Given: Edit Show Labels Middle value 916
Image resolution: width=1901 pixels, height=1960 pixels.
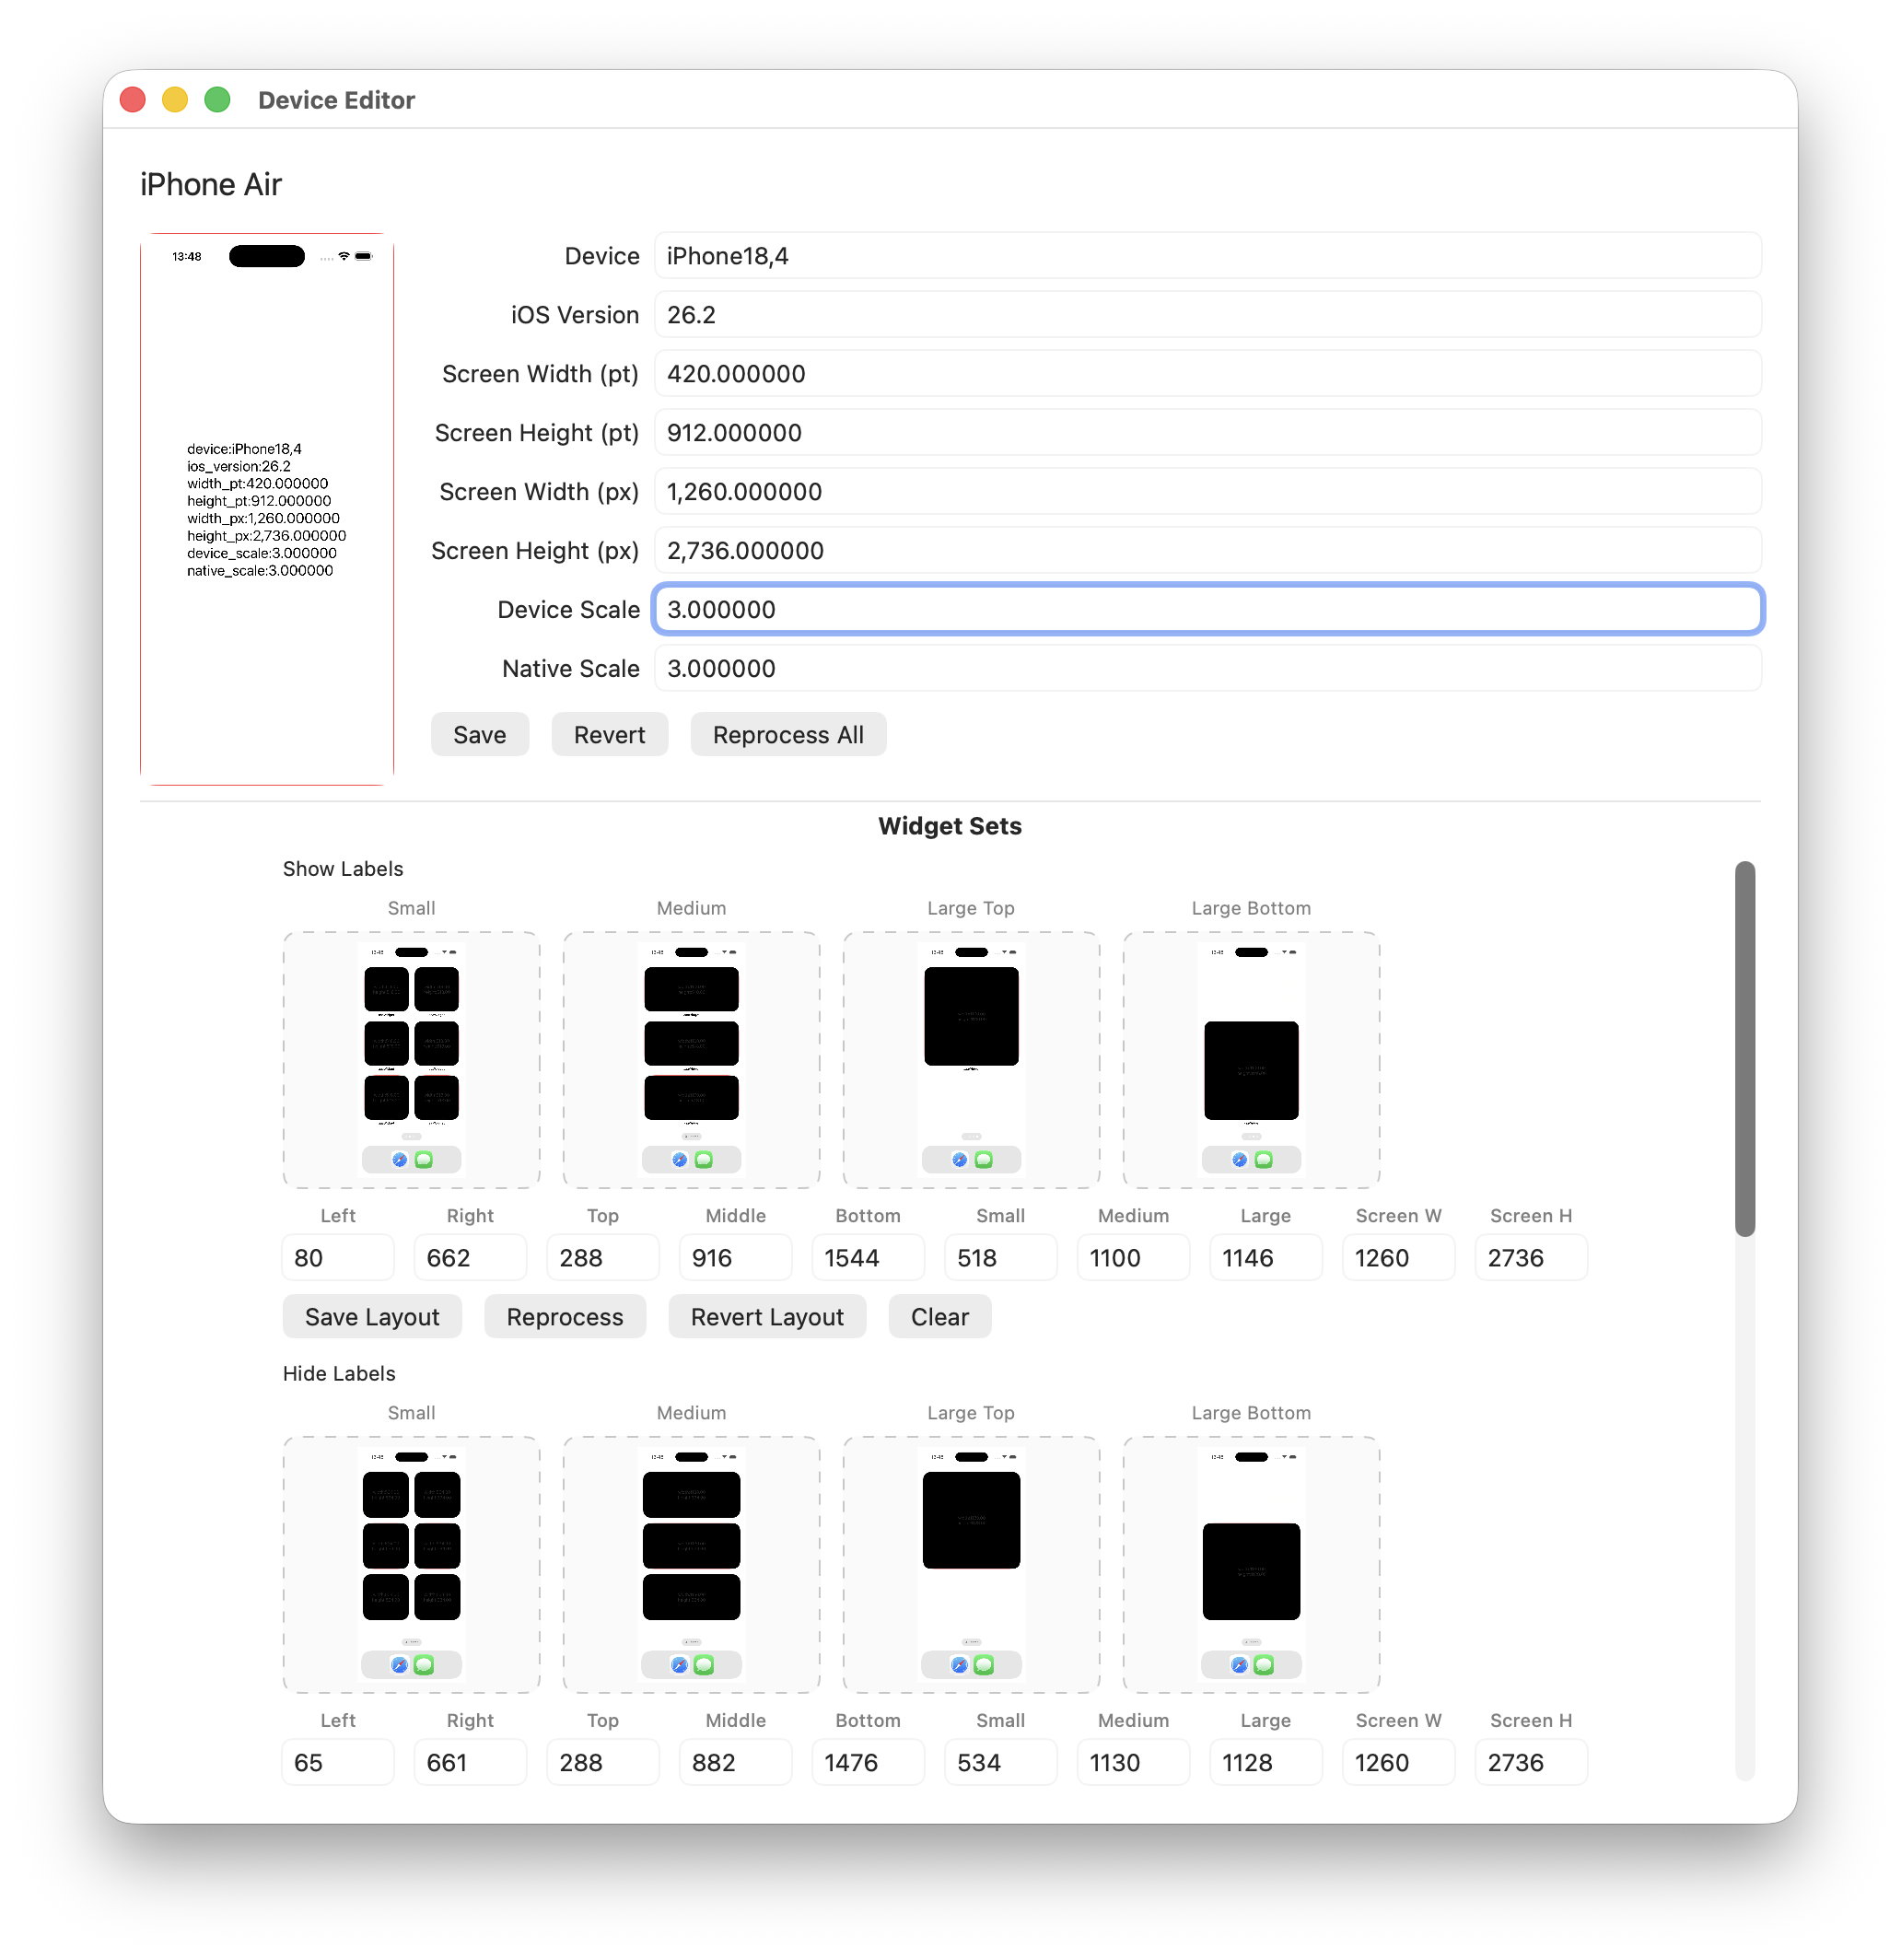Looking at the screenshot, I should 735,1258.
